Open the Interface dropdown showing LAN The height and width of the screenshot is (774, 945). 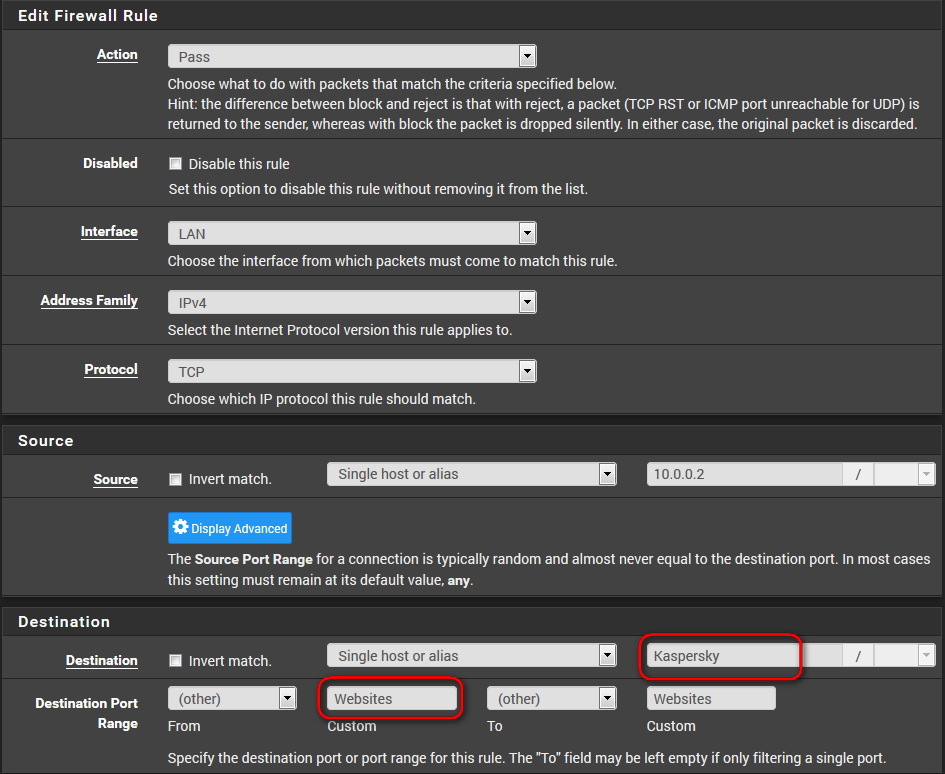352,234
